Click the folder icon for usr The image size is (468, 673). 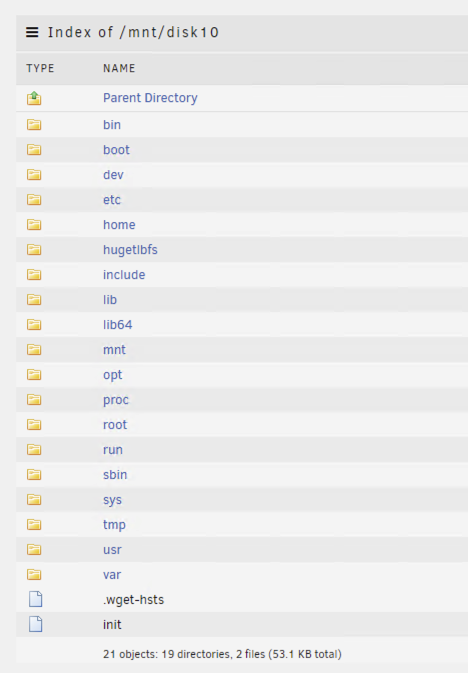pos(34,549)
